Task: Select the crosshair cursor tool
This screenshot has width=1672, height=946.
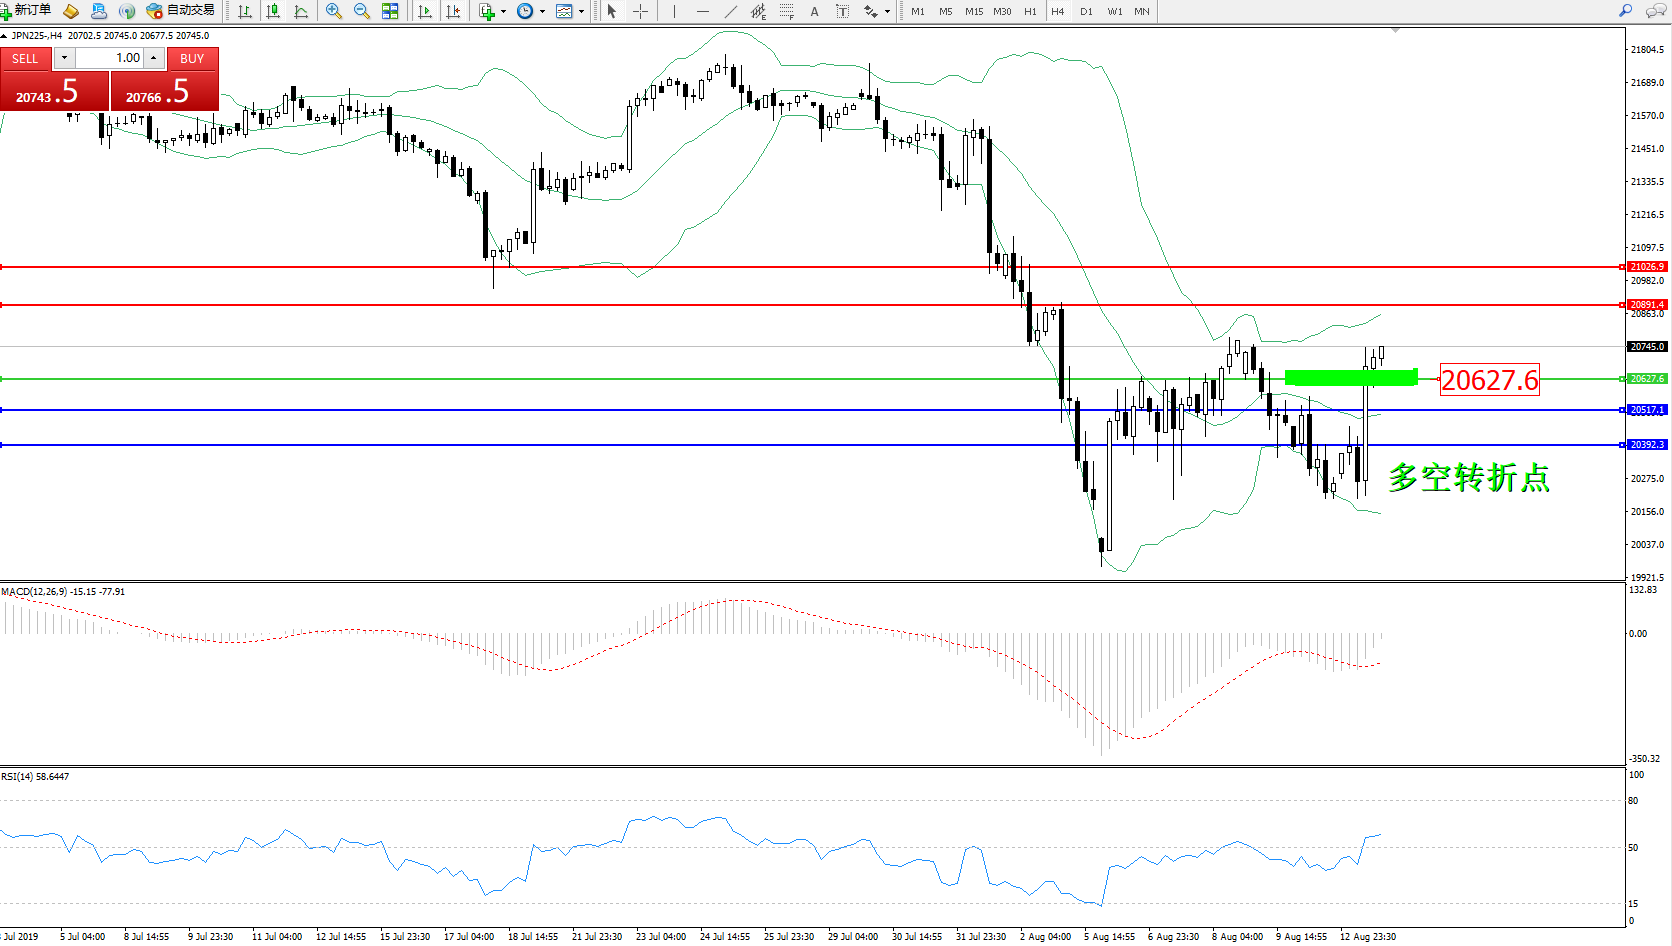Action: [x=640, y=11]
